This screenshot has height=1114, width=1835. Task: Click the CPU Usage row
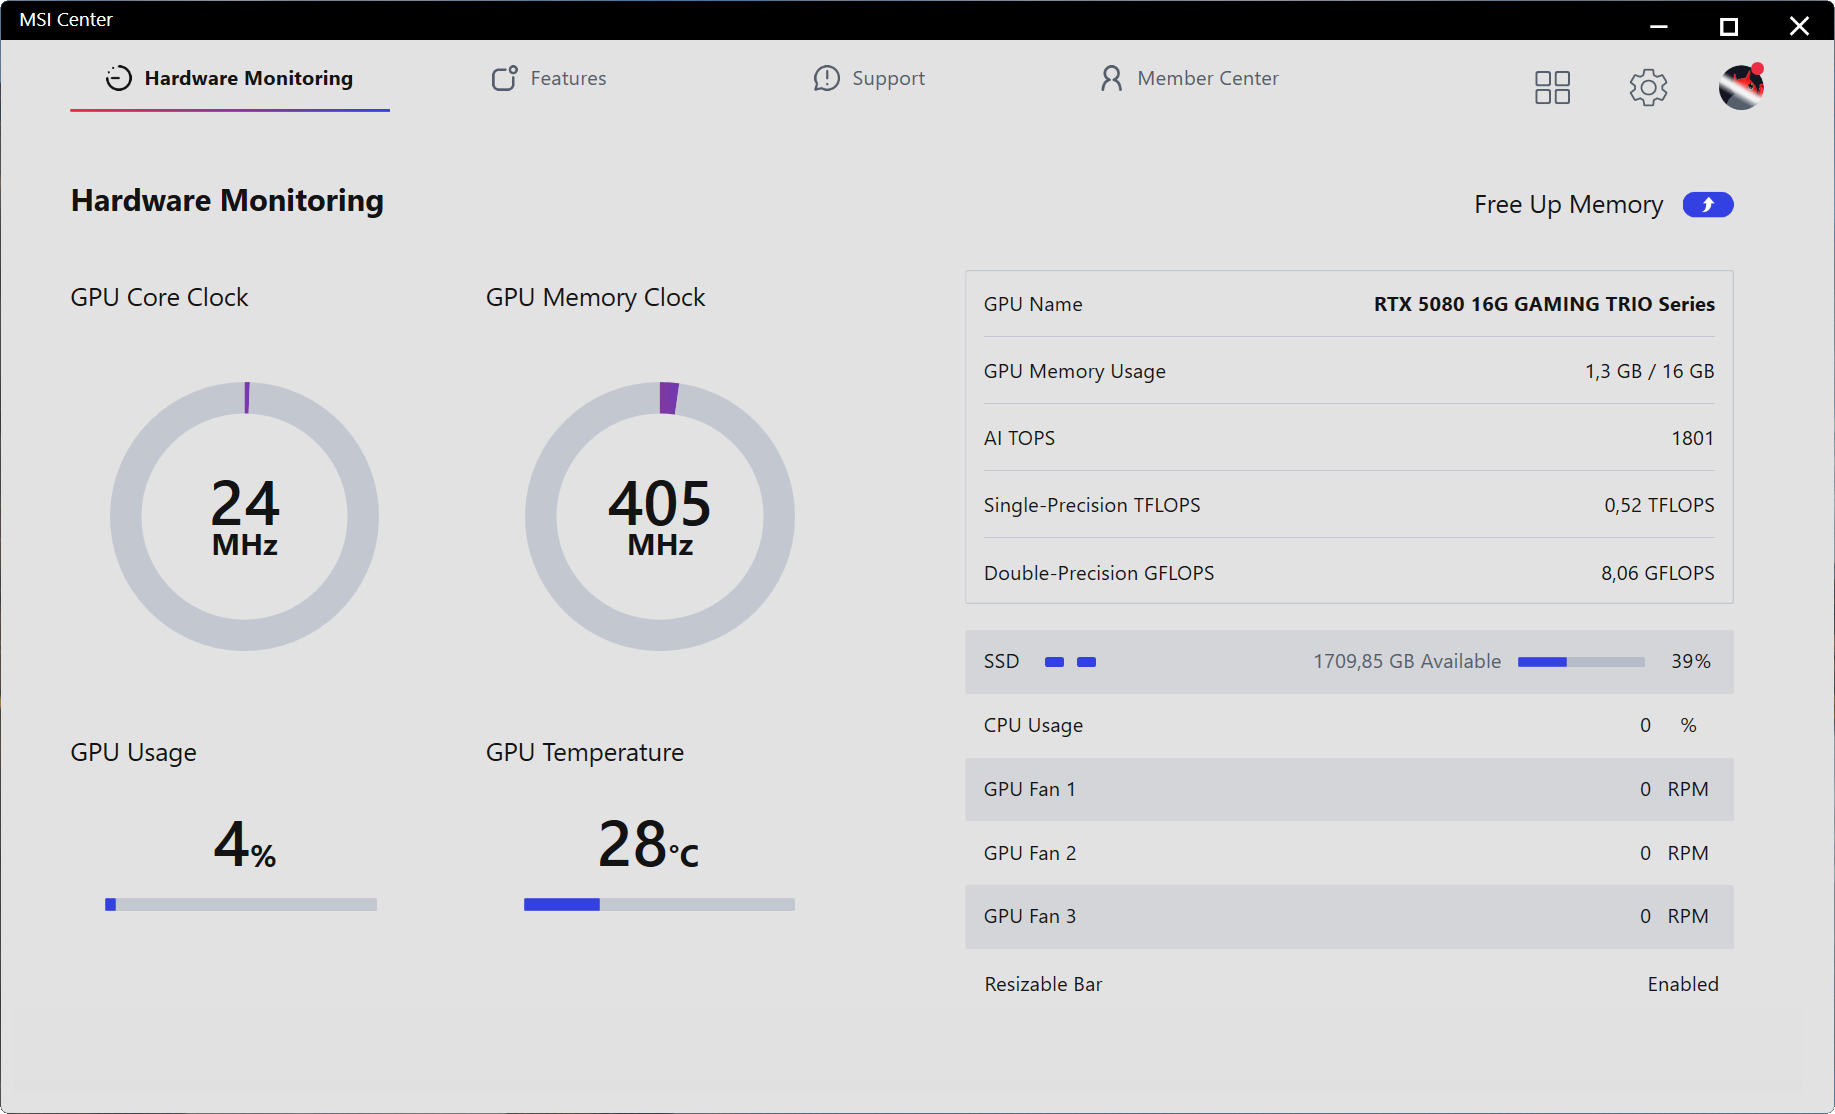[x=1349, y=725]
